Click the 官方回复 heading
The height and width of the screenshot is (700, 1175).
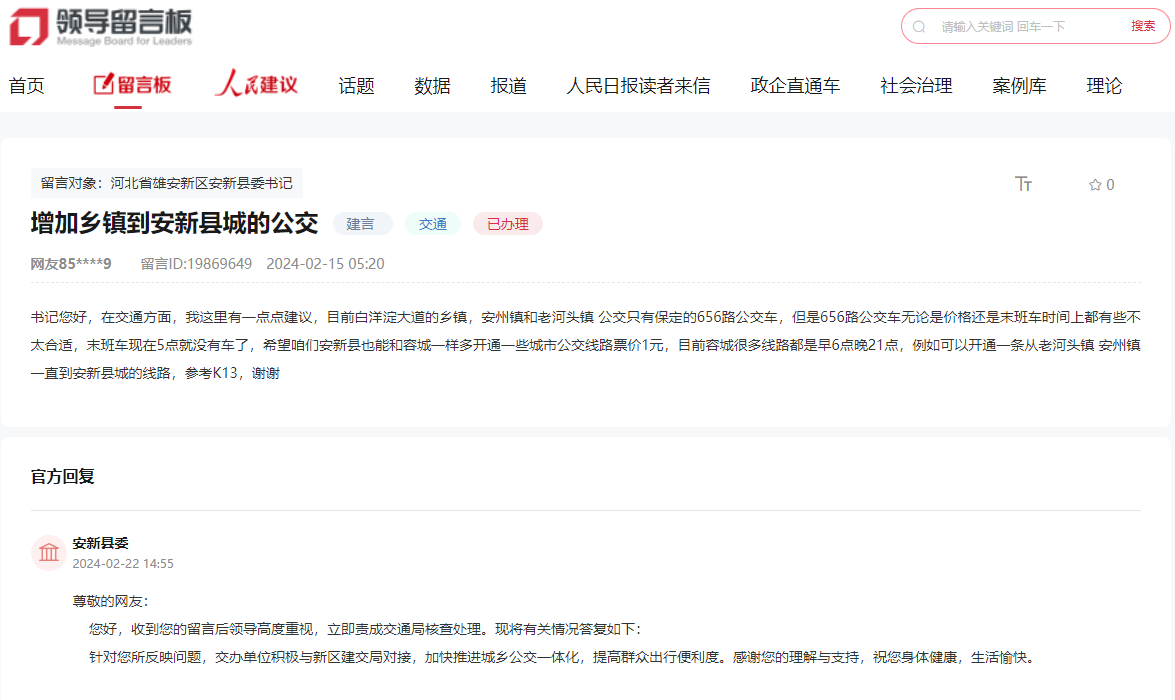(63, 477)
